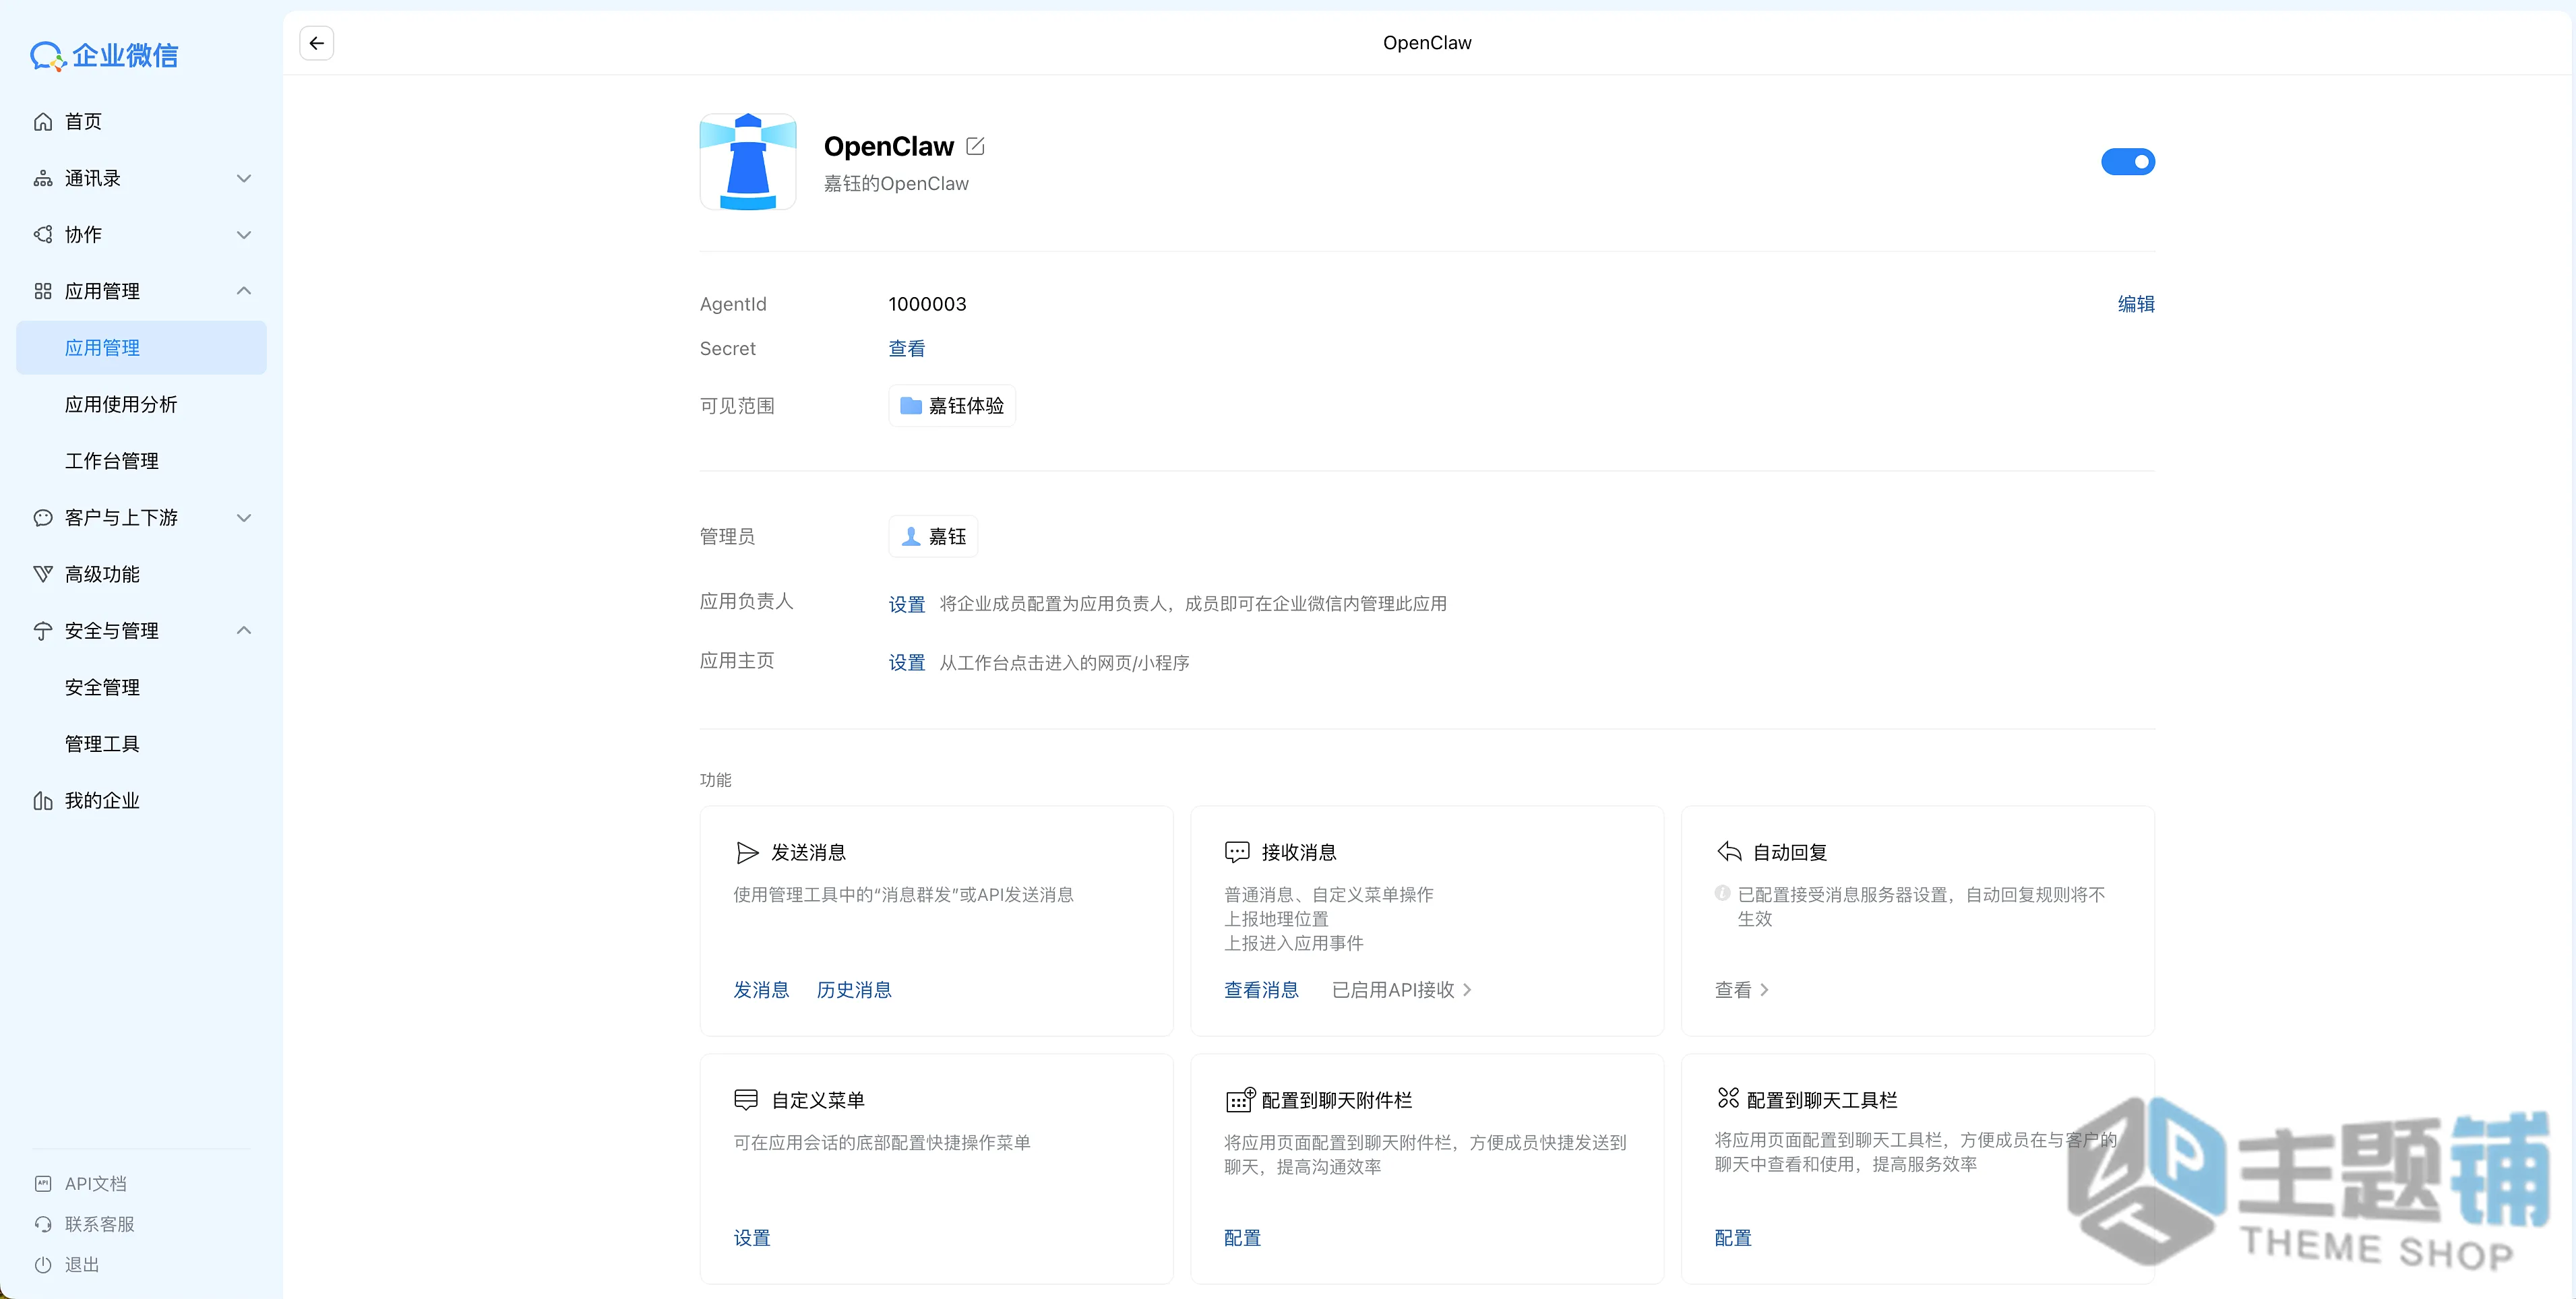Click the 嘉钰的OpenClaw description text
Image resolution: width=2576 pixels, height=1299 pixels.
click(x=896, y=184)
